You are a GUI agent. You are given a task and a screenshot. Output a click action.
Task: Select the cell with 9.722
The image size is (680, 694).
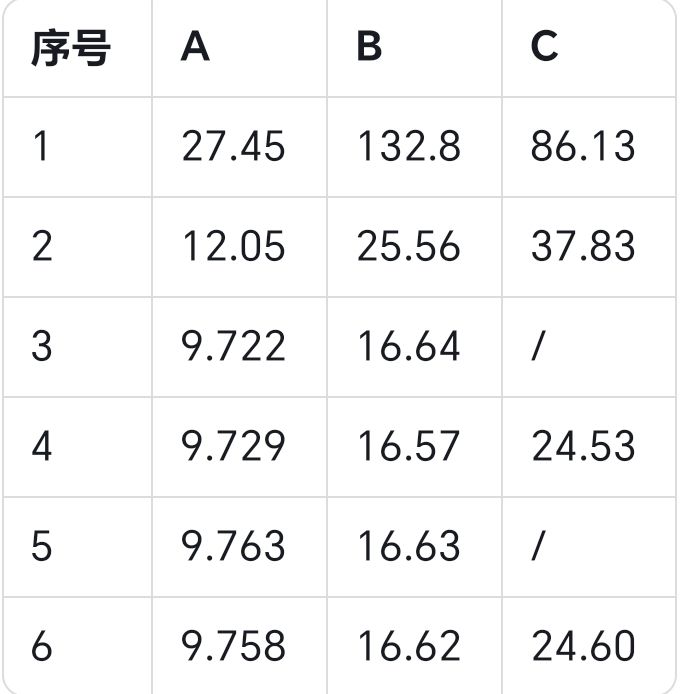click(233, 347)
